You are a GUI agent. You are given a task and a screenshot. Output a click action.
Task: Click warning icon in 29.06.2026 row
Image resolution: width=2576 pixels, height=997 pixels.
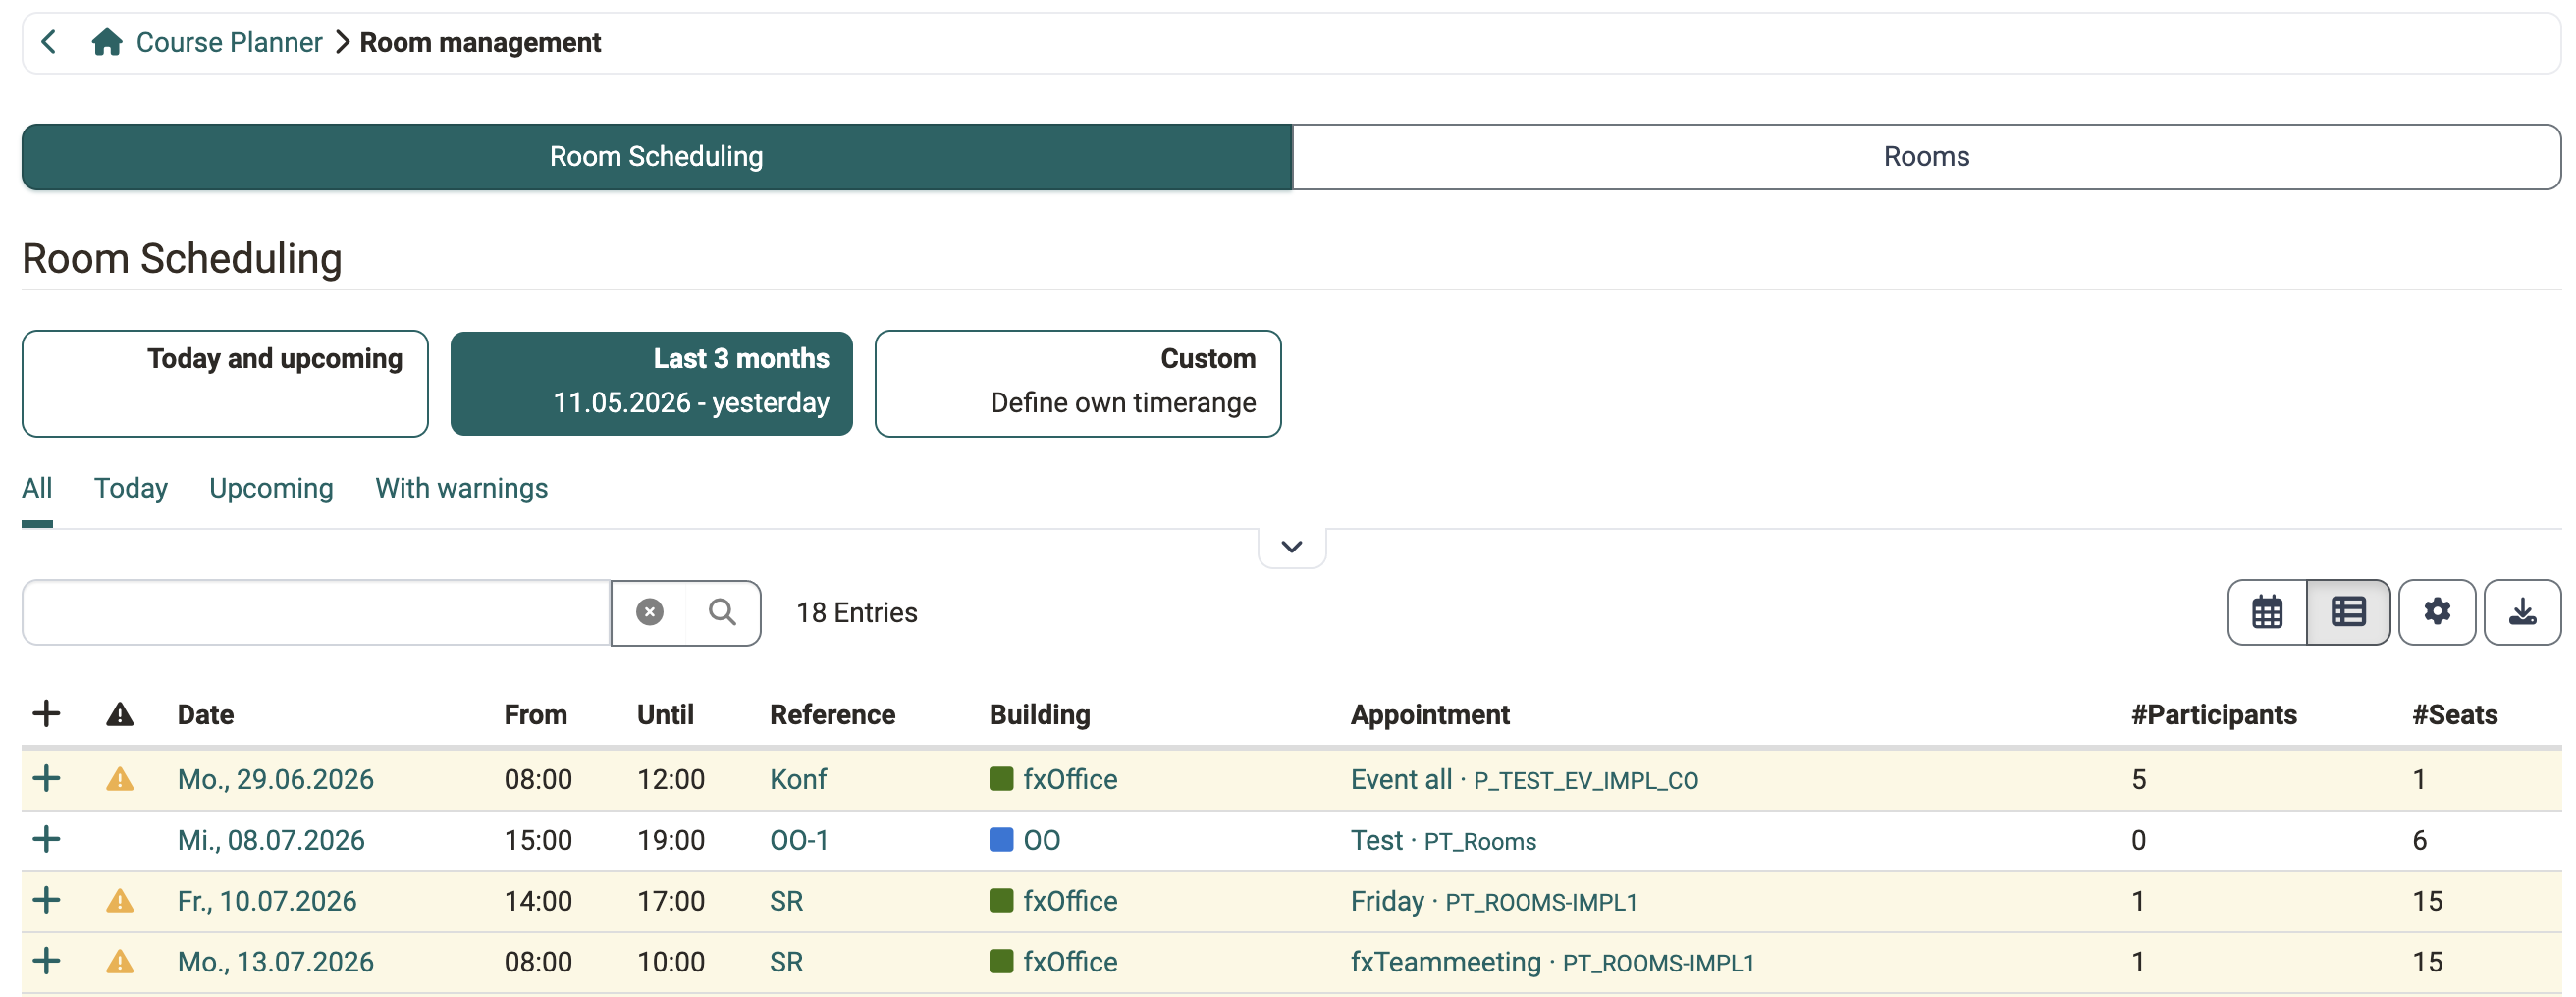coord(120,779)
